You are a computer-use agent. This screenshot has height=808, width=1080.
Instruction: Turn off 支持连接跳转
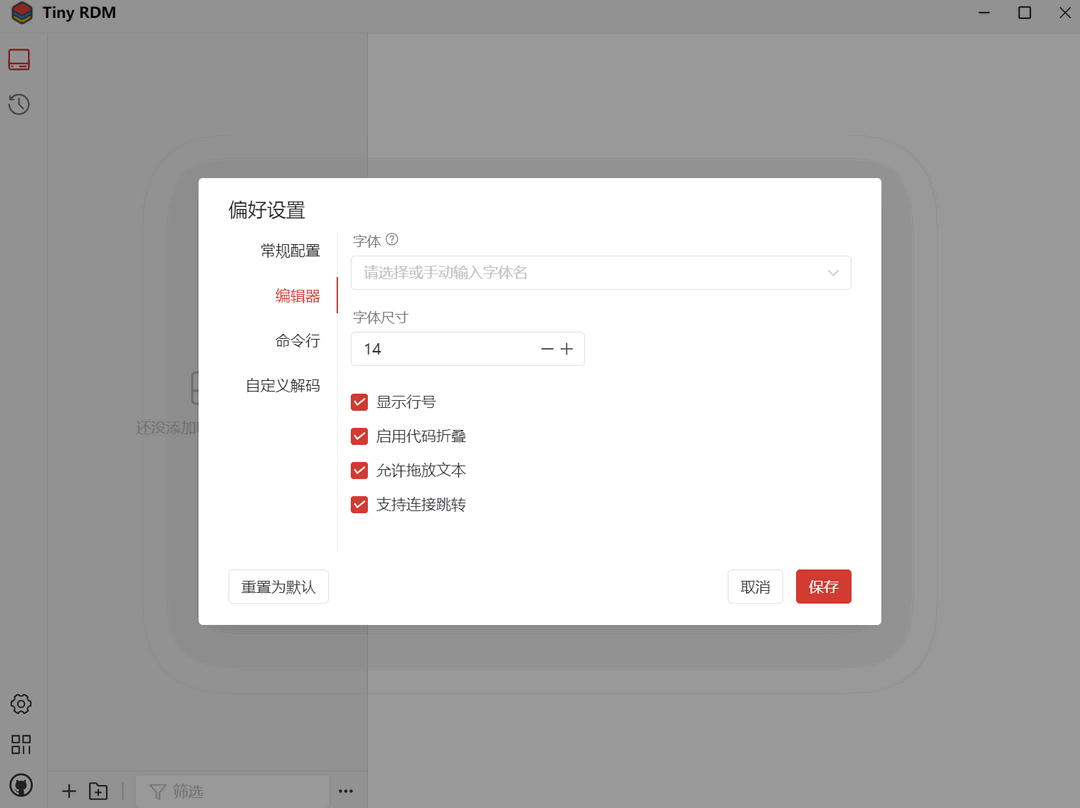[359, 504]
